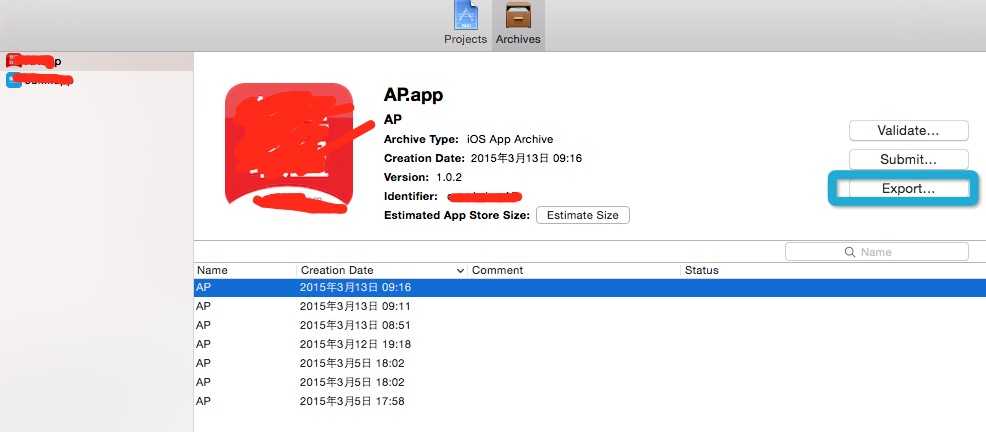Sort by the Name column header
This screenshot has width=986, height=432.
coord(245,270)
